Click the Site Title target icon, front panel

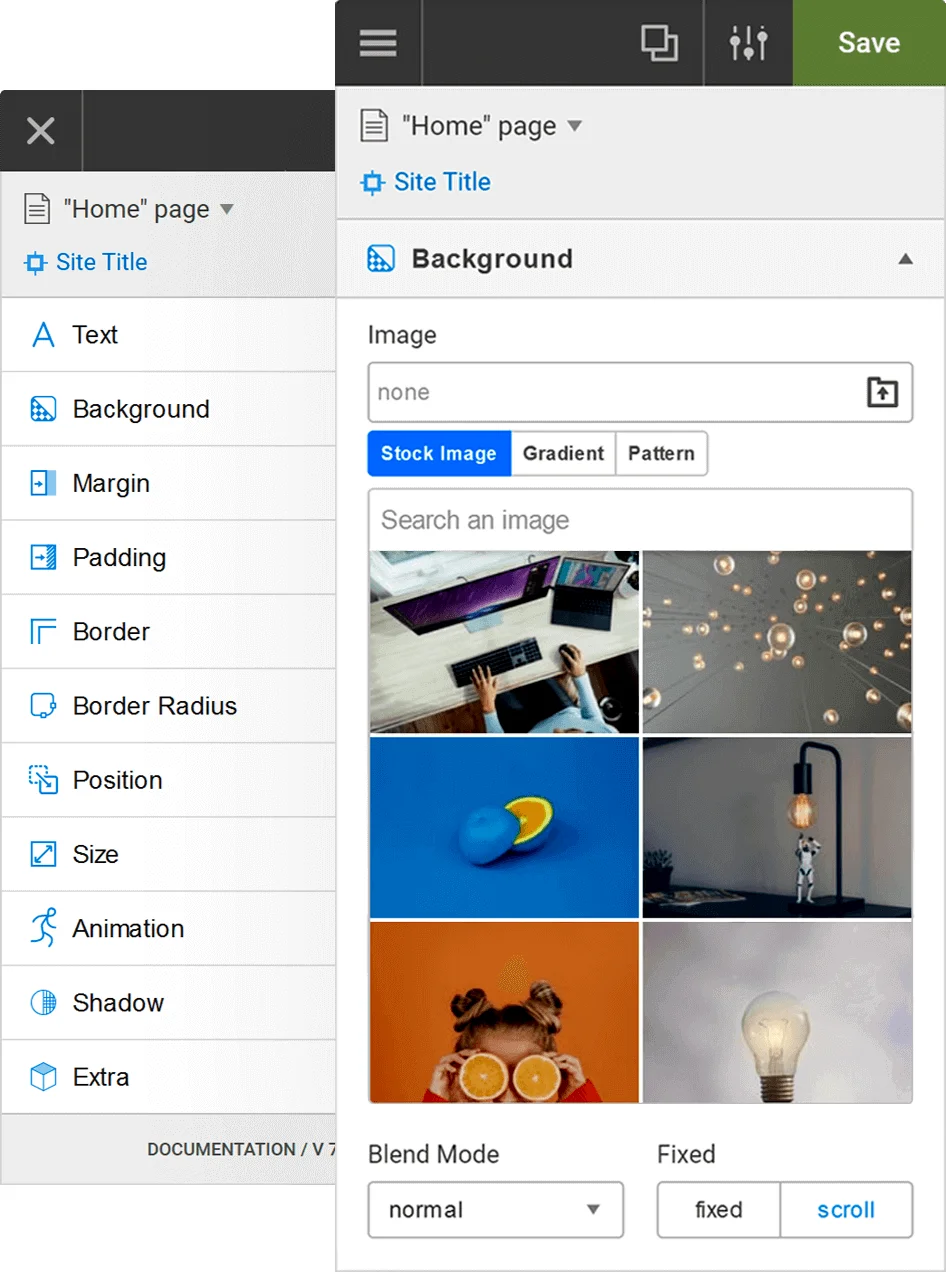coord(372,183)
